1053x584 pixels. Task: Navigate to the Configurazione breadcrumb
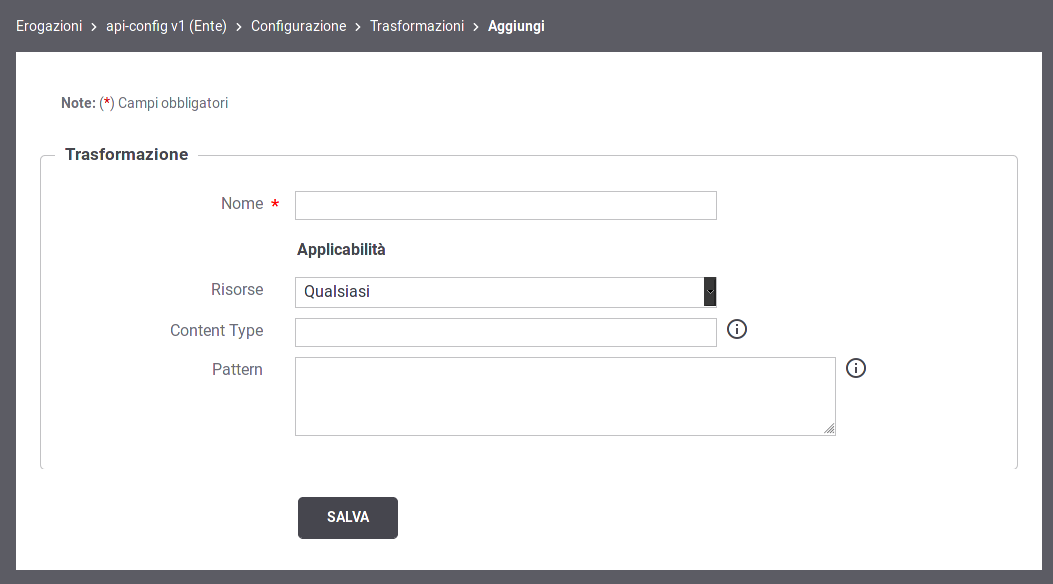click(x=299, y=26)
